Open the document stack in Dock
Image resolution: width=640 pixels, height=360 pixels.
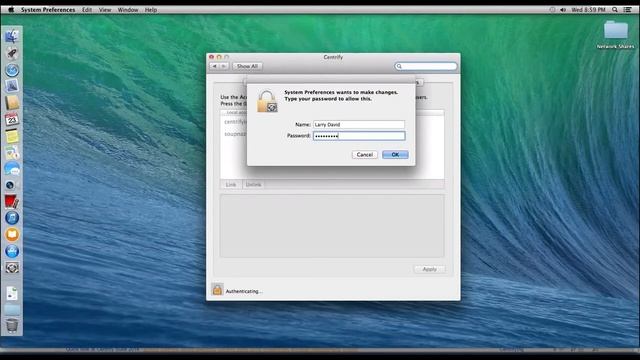(x=12, y=293)
